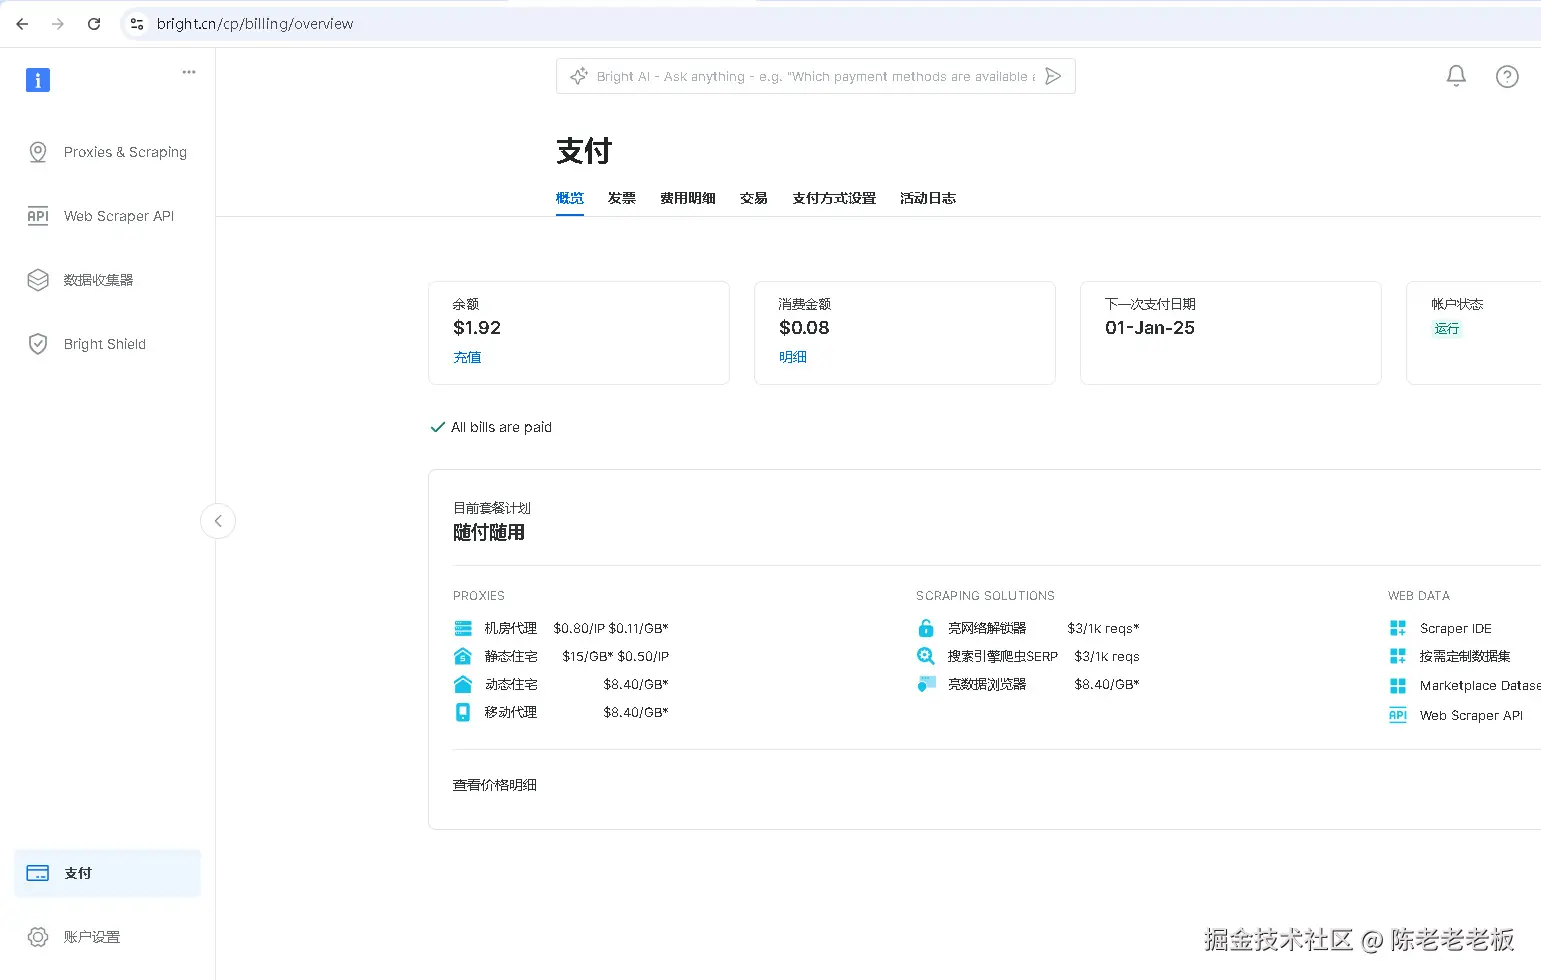Send the Bright AI query arrow
This screenshot has height=980, width=1541.
1053,76
